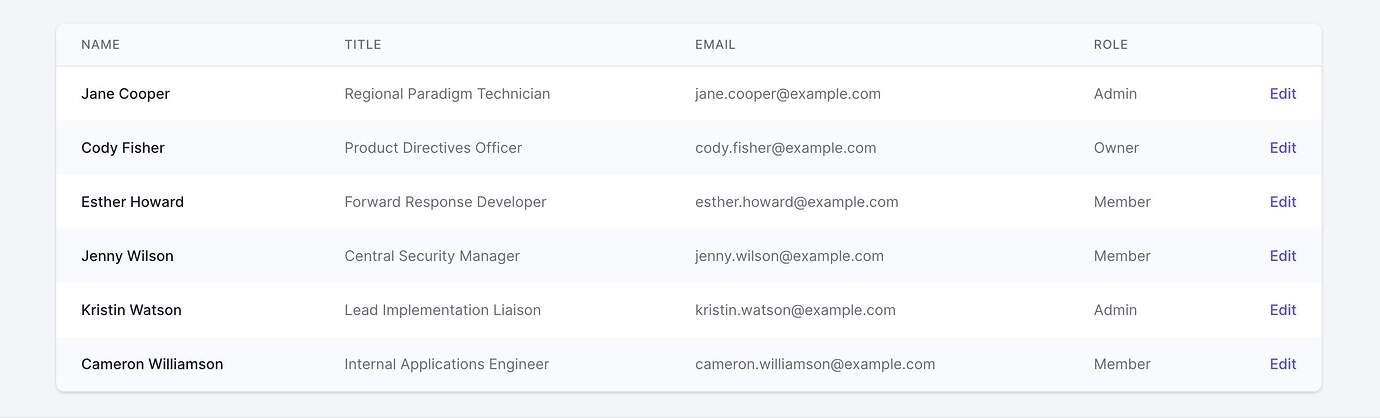Select the name Esther Howard
The image size is (1380, 418).
pyautogui.click(x=132, y=202)
